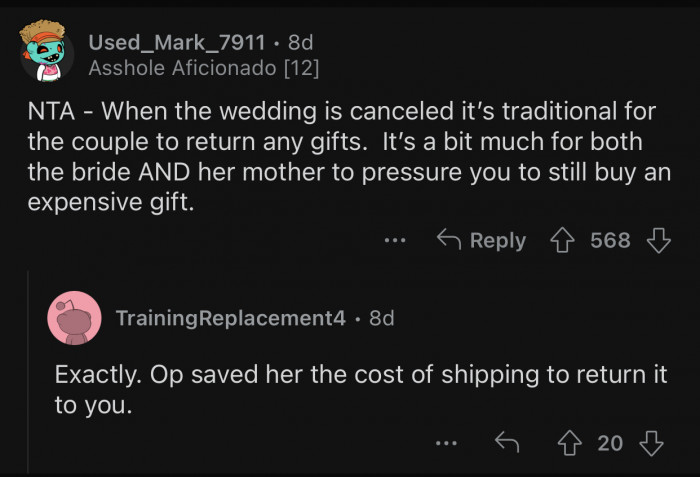700x477 pixels.
Task: Open Used_Mark_7911's profile link
Action: tap(177, 42)
